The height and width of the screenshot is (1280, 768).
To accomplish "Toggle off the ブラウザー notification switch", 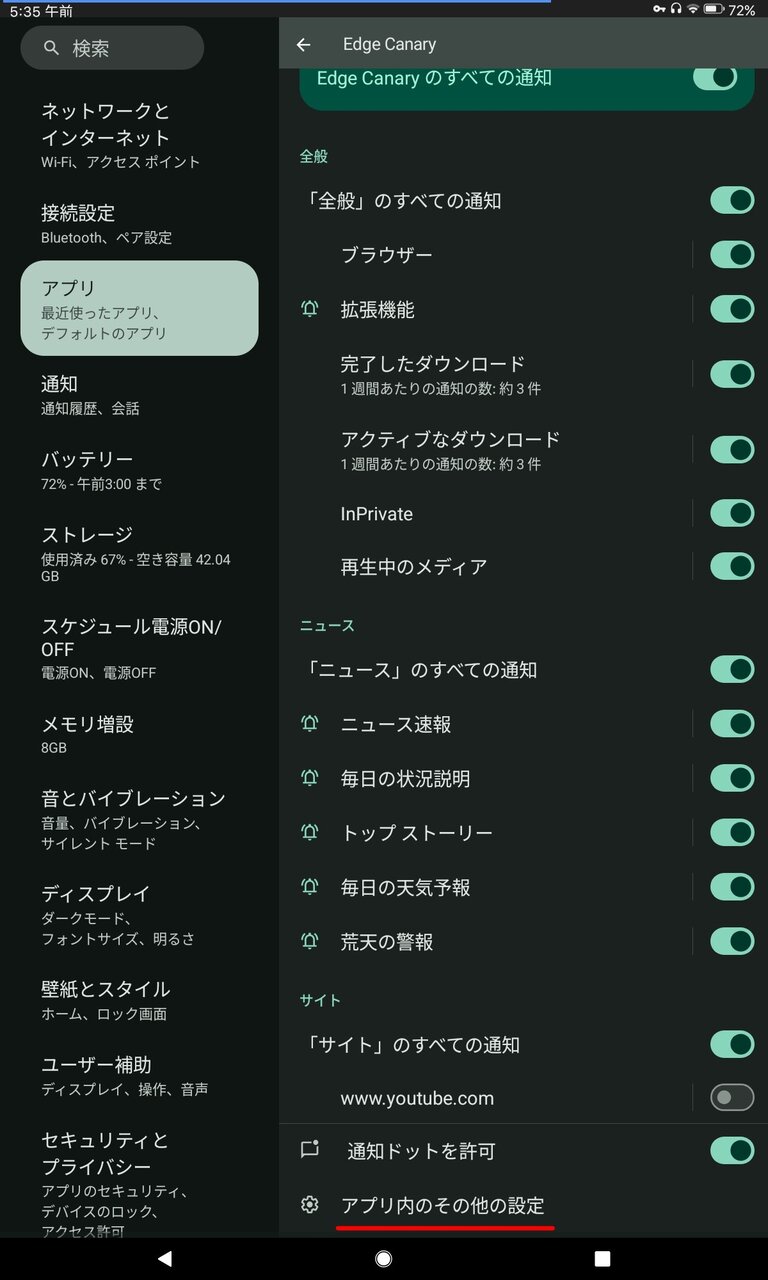I will 732,255.
